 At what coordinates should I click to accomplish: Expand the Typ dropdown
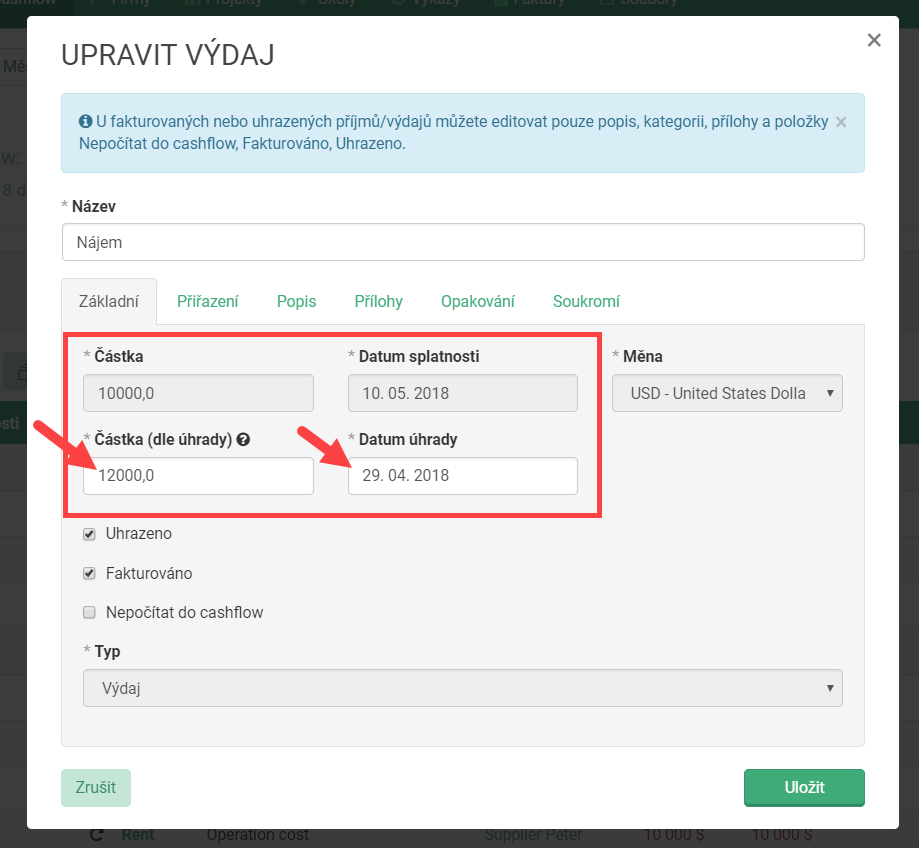tap(462, 688)
